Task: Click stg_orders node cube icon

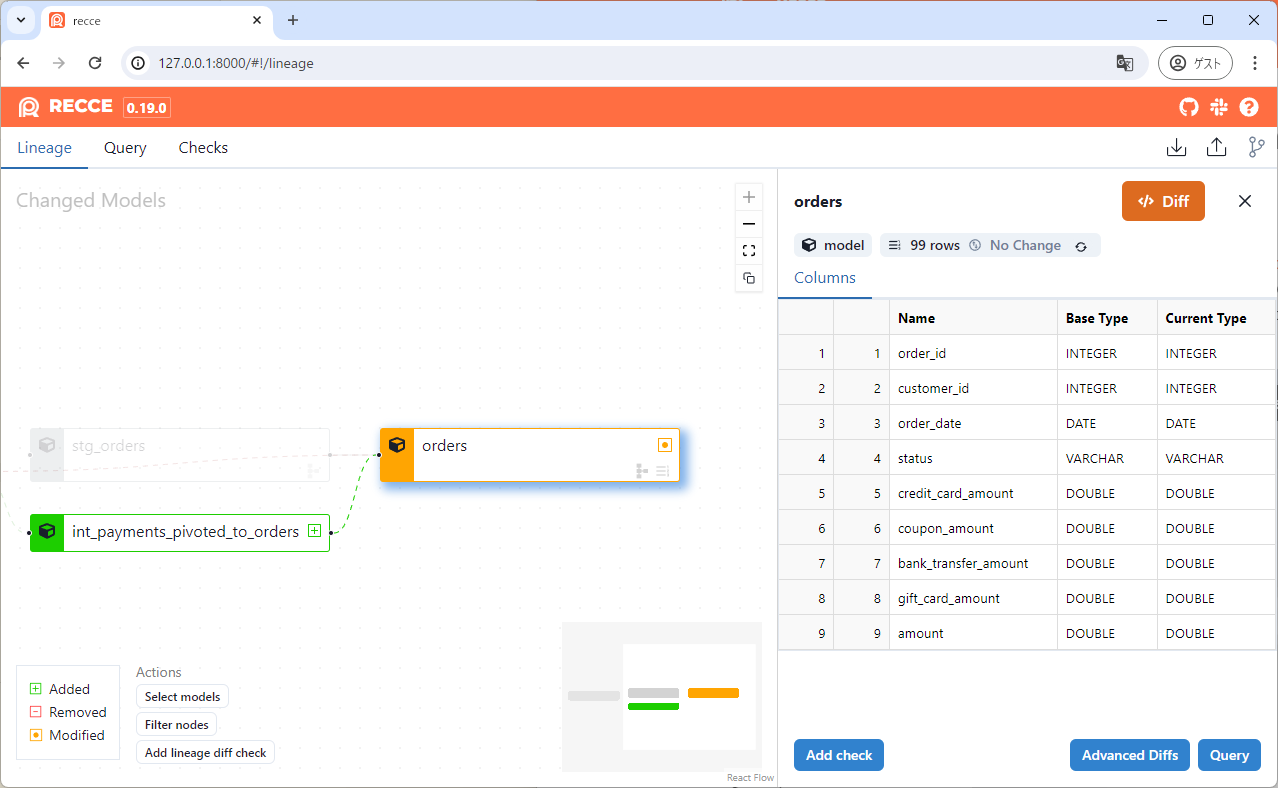Action: point(47,445)
